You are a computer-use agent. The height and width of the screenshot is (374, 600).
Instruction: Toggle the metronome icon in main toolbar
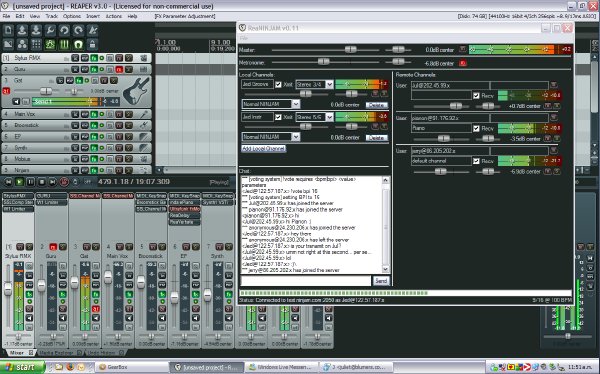(x=92, y=30)
